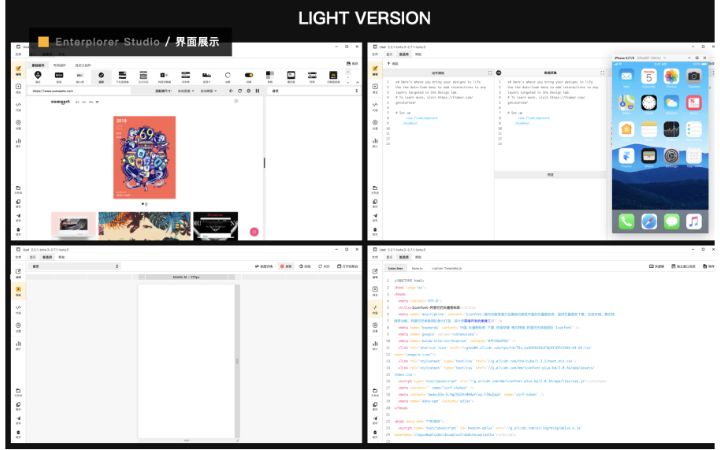Click orange highlighted sidebar icon in Mobile M window

pos(18,291)
